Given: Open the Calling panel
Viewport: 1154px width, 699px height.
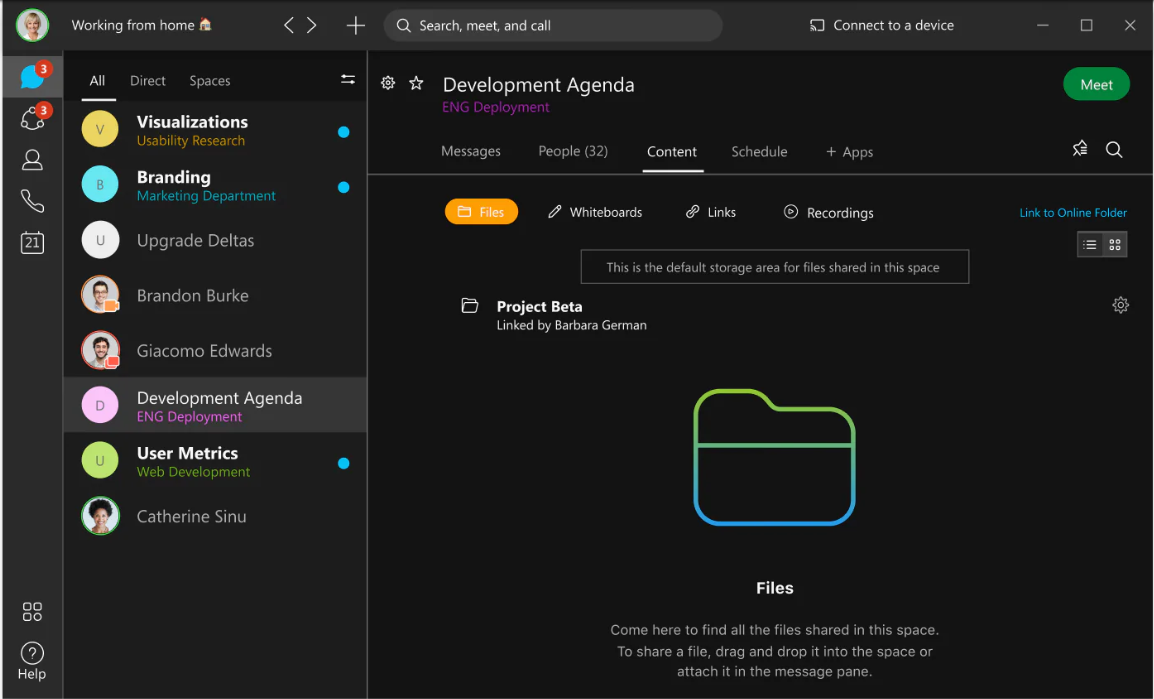Looking at the screenshot, I should point(31,200).
